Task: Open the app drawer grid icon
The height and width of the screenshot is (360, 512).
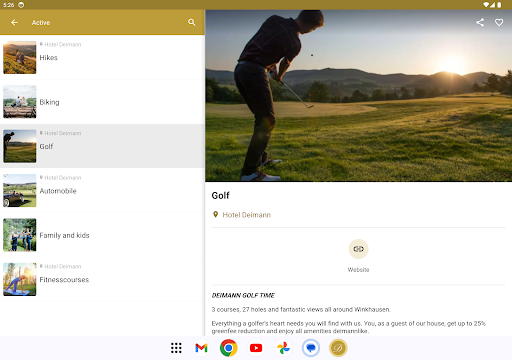Action: pos(176,348)
